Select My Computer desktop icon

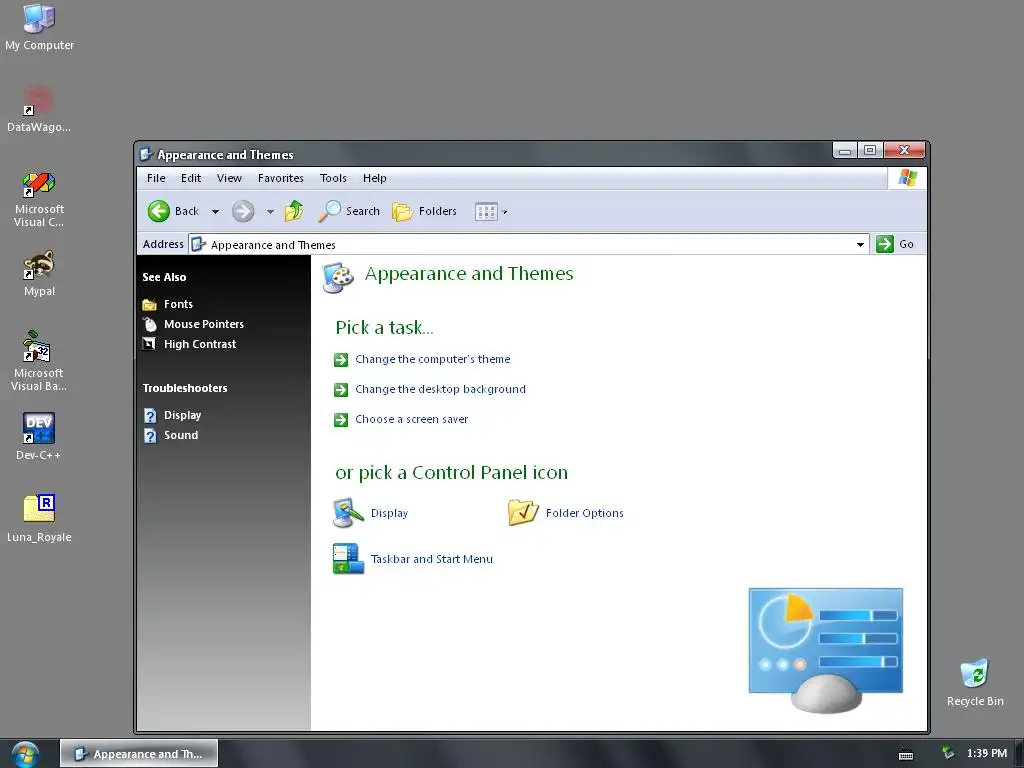(x=39, y=27)
